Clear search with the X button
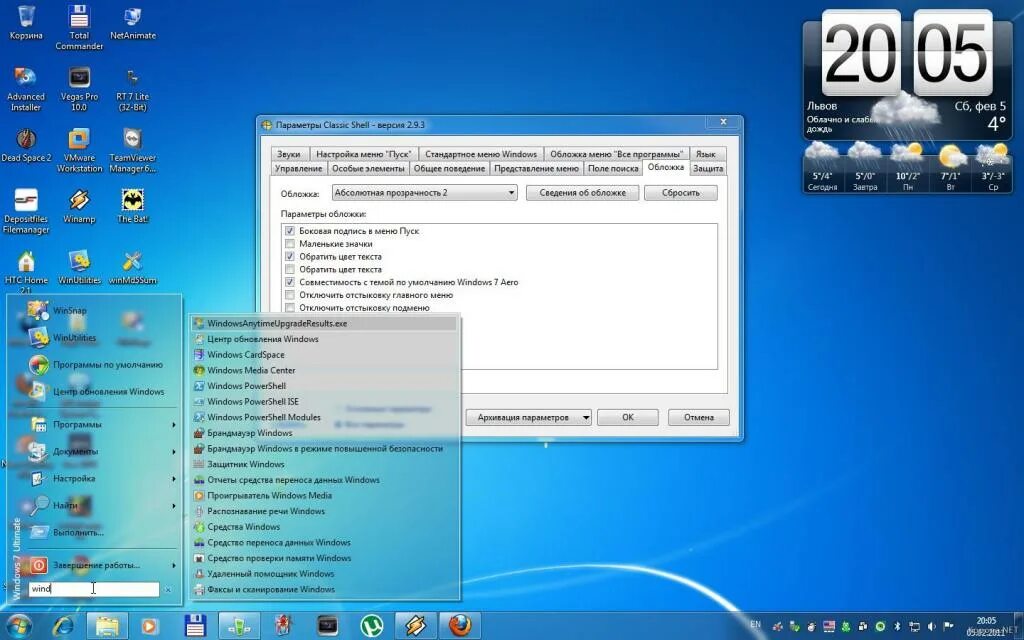This screenshot has width=1024, height=640. click(168, 590)
